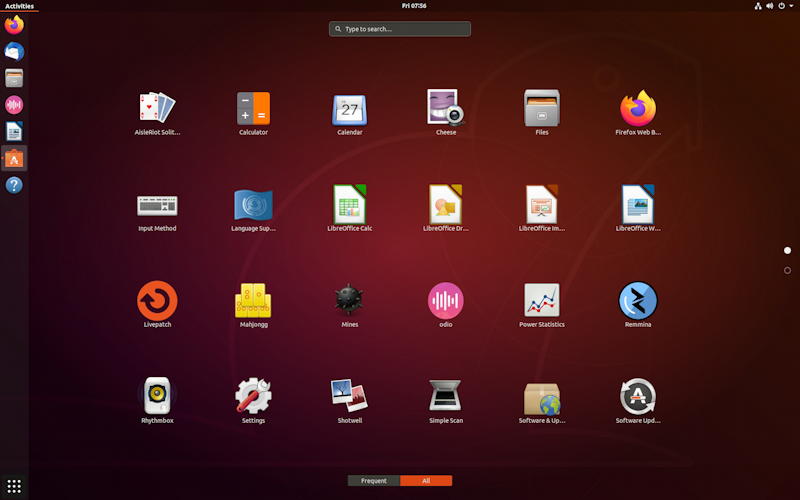This screenshot has width=800, height=500.
Task: Open the Mines game
Action: [349, 300]
